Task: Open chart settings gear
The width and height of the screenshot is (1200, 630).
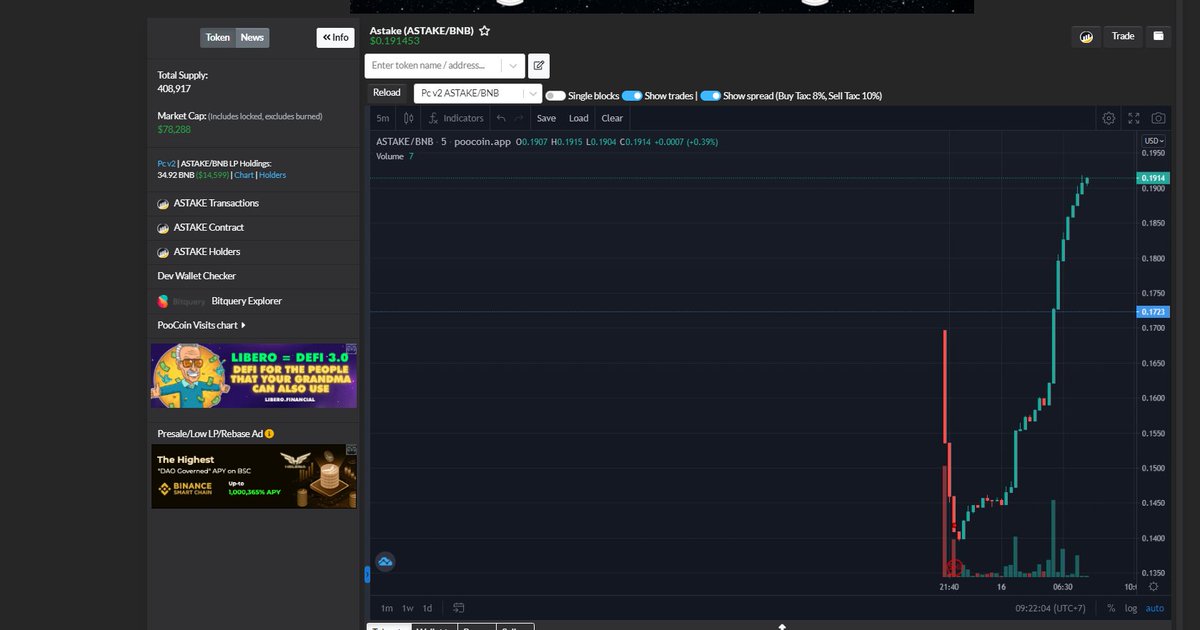Action: [x=1109, y=118]
